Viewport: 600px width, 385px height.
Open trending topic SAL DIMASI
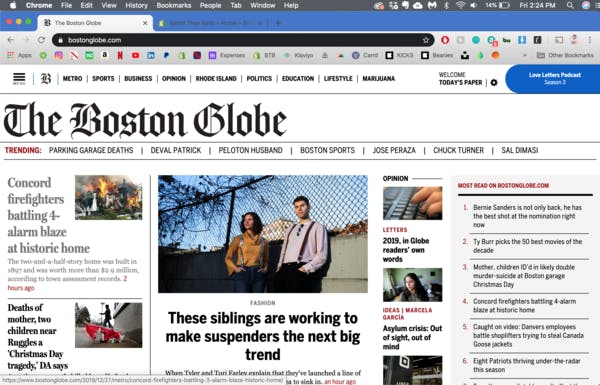(x=520, y=150)
